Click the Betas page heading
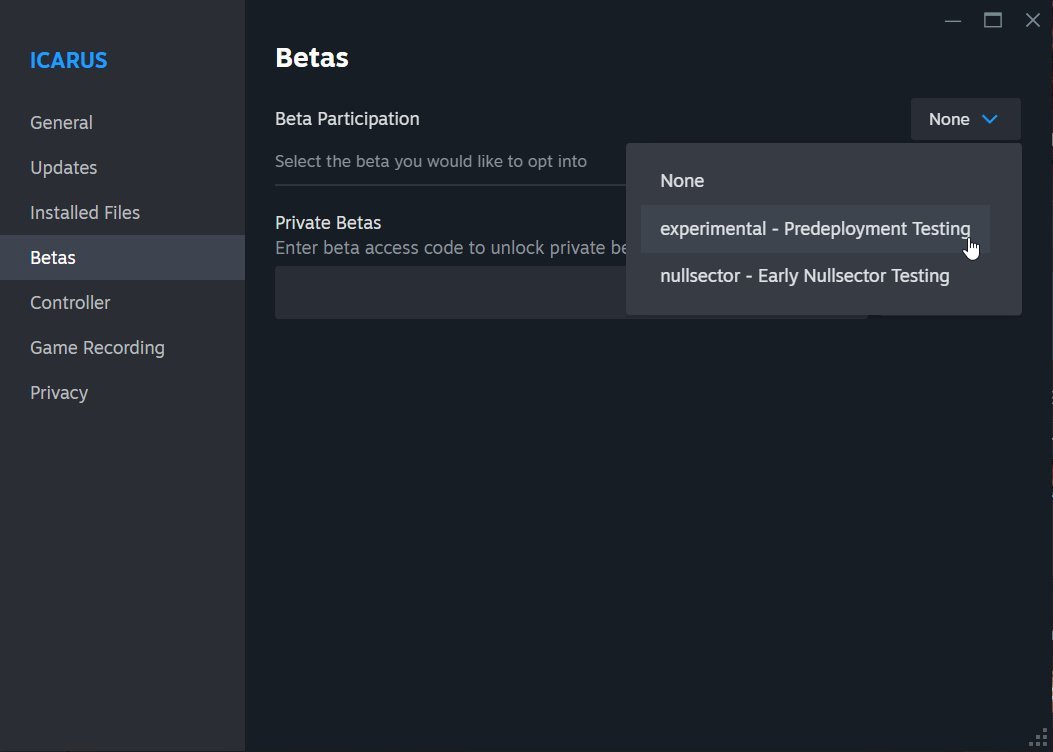1053x752 pixels. pos(312,58)
